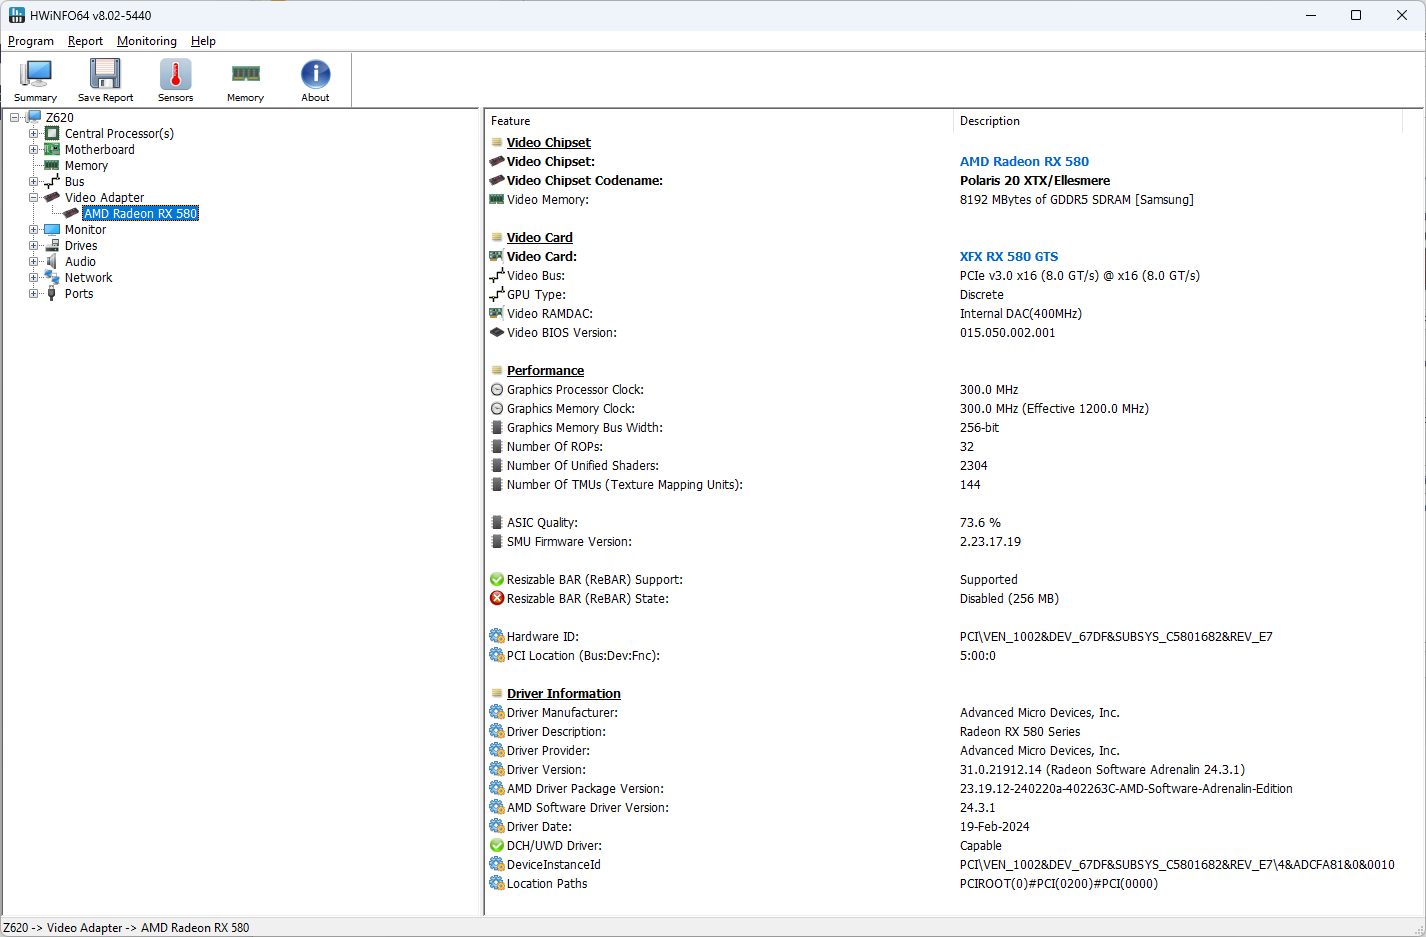Click the PCI Location row label
The height and width of the screenshot is (937, 1426).
point(583,655)
